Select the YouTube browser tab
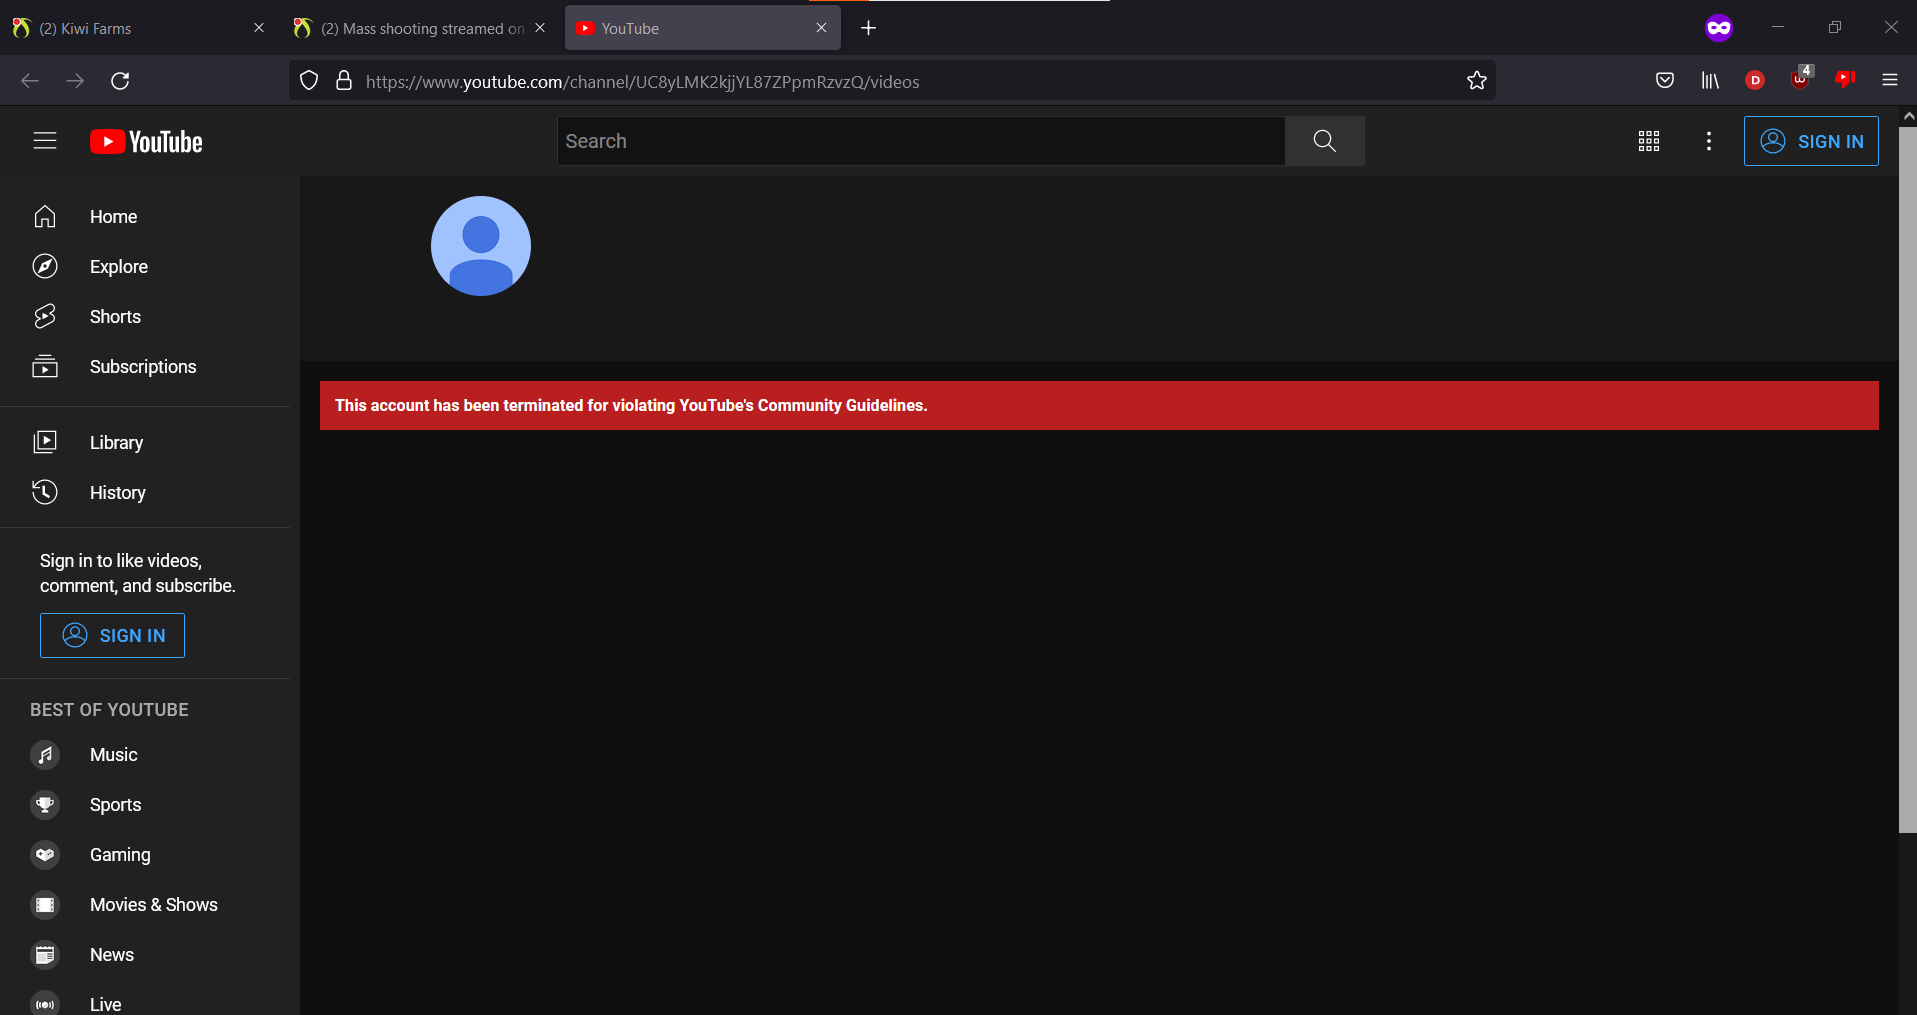Image resolution: width=1917 pixels, height=1015 pixels. pos(702,28)
